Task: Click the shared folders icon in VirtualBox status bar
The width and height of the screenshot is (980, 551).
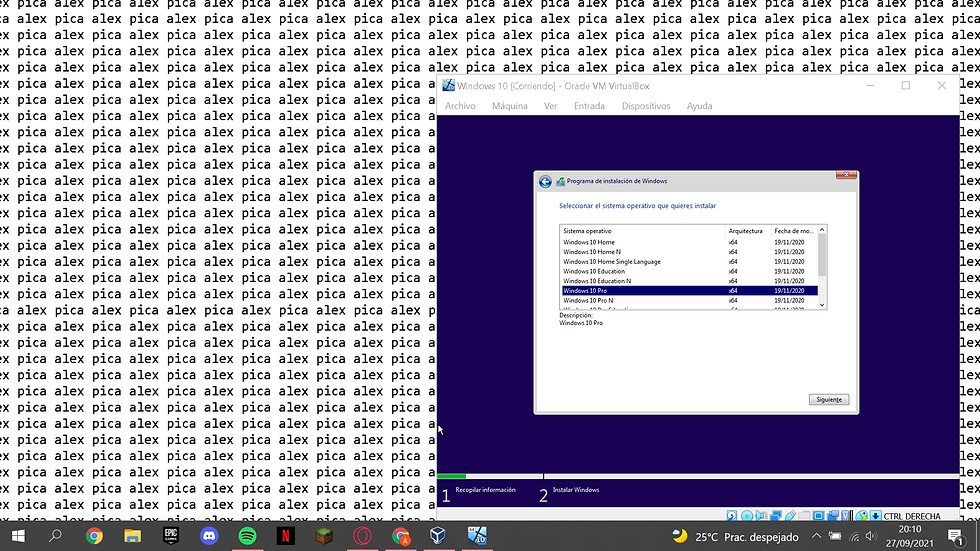Action: [x=804, y=515]
